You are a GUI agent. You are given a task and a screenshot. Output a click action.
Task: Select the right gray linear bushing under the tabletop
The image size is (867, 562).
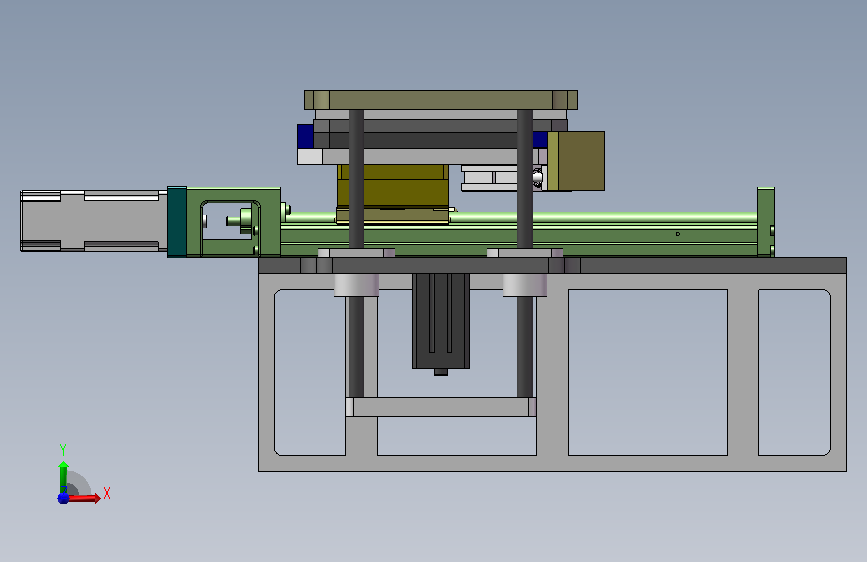point(525,285)
